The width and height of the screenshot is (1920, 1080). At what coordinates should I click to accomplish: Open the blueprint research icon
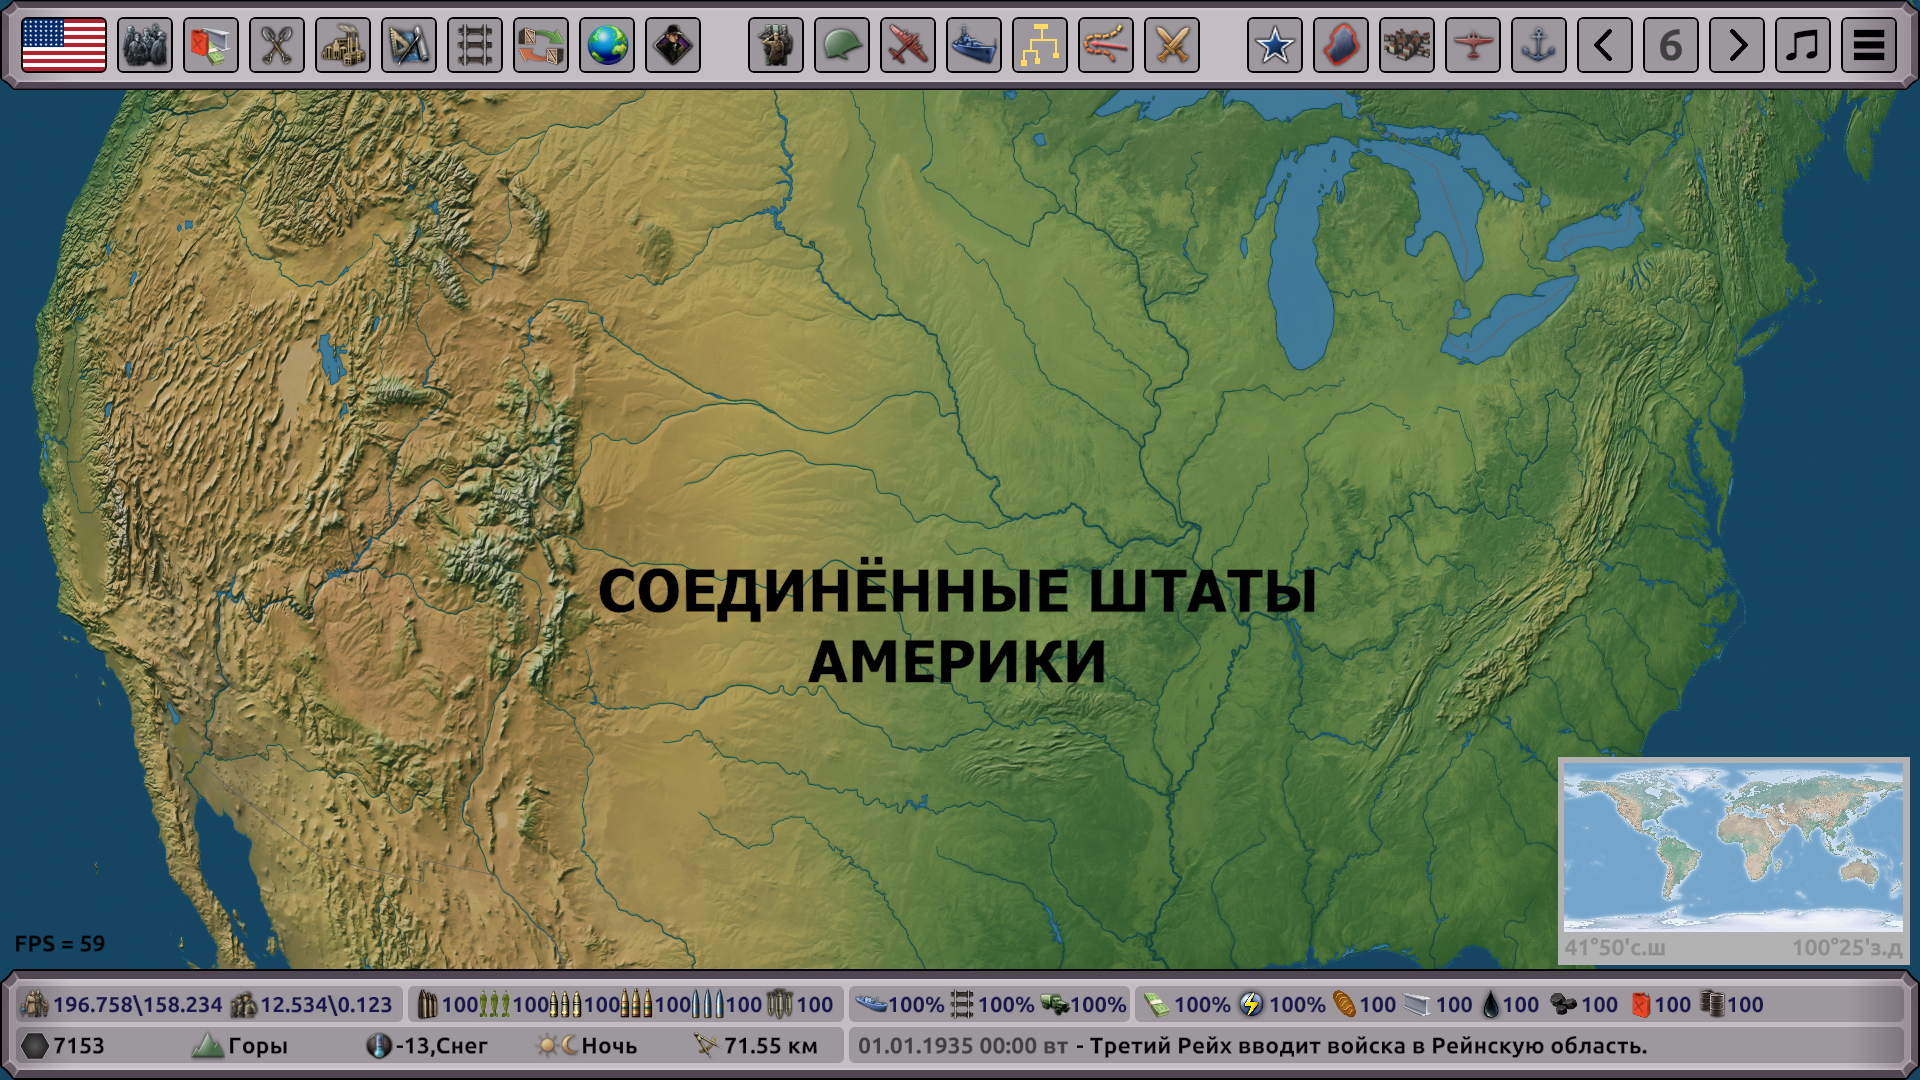pos(409,45)
